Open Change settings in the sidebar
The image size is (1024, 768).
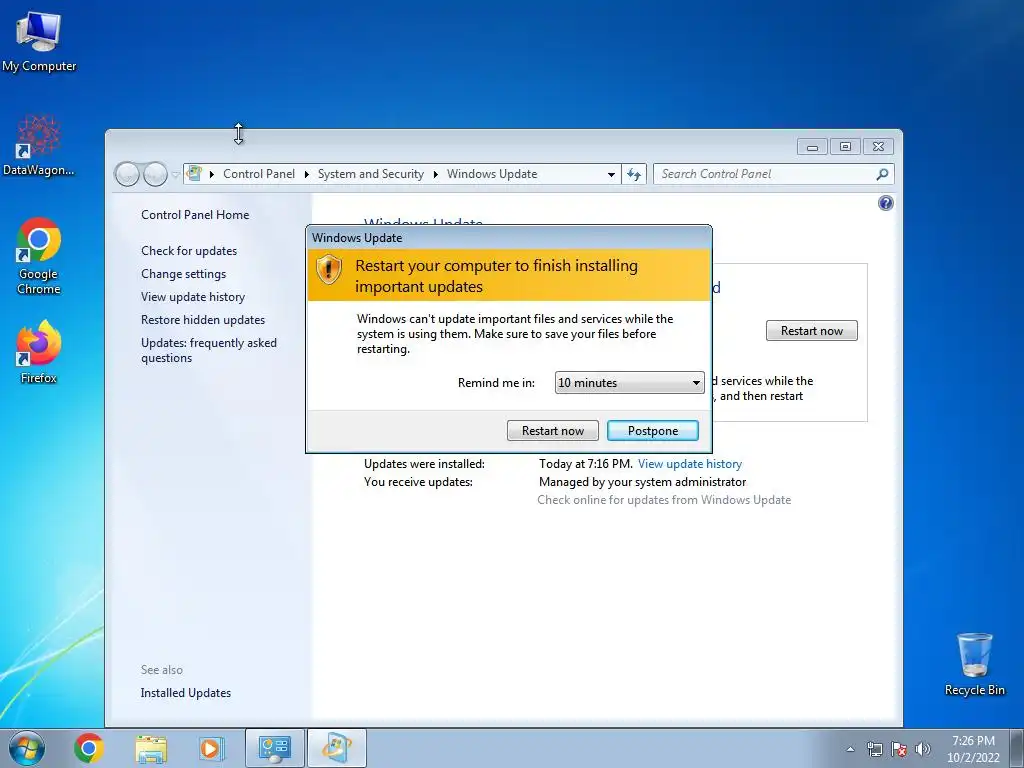click(184, 274)
